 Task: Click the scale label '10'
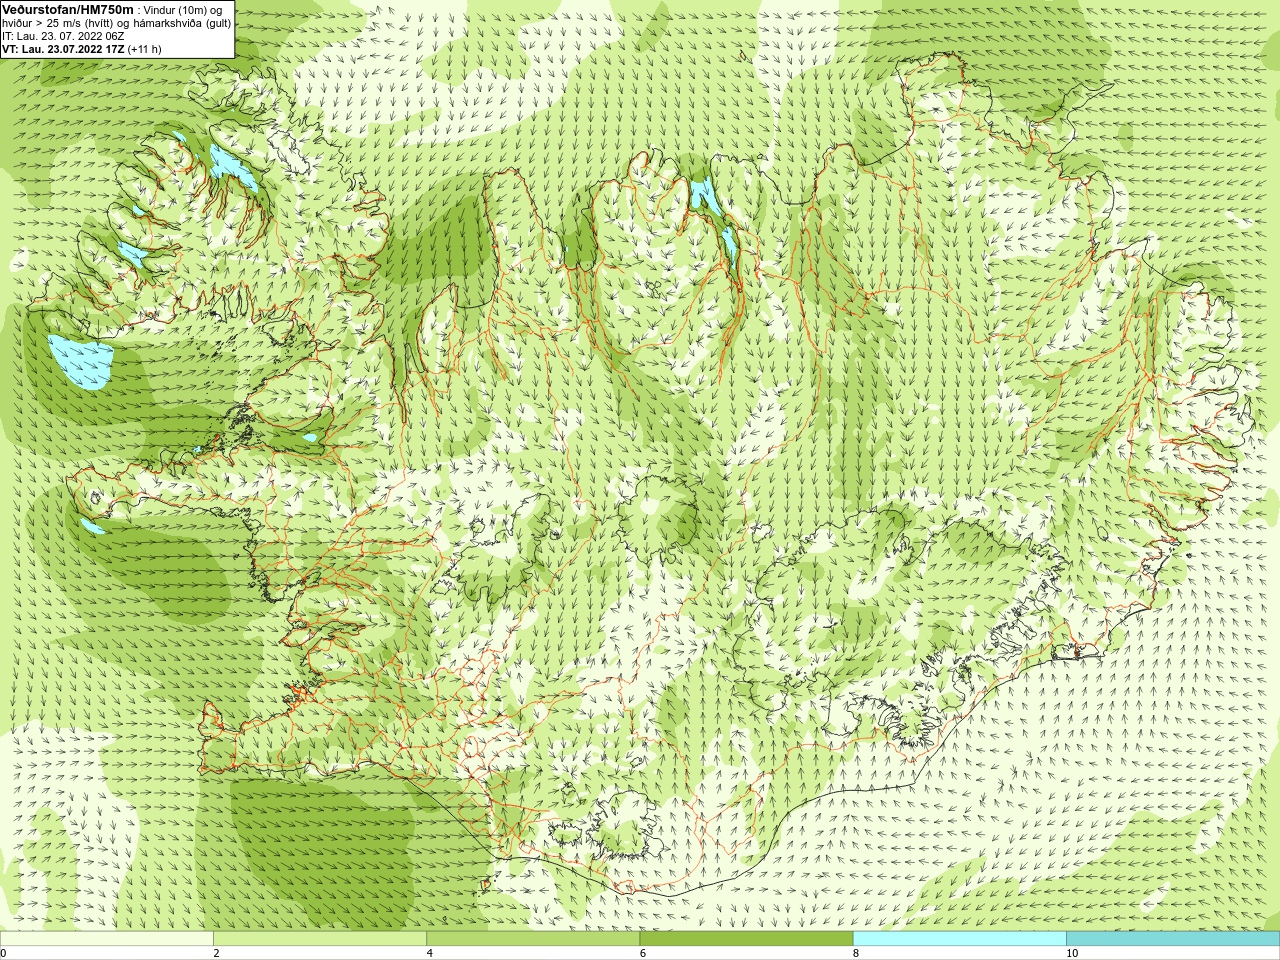pos(1072,954)
